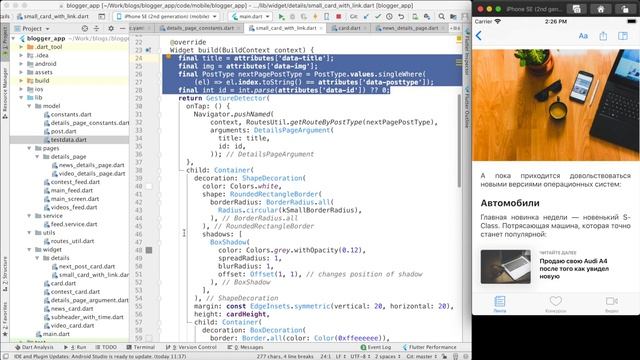Open main_feed.dart in project tree
The image size is (640, 360).
tap(71, 191)
